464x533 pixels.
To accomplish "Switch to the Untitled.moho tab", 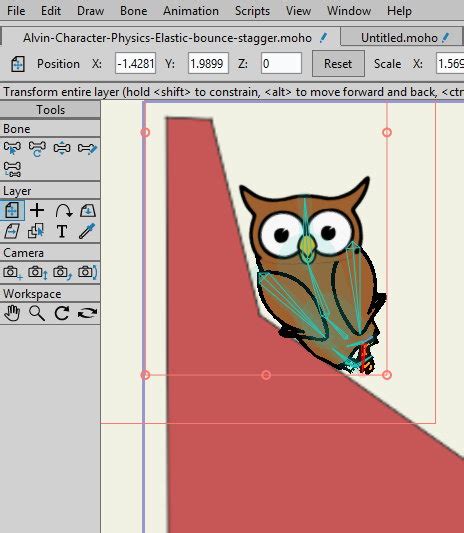I will click(399, 37).
